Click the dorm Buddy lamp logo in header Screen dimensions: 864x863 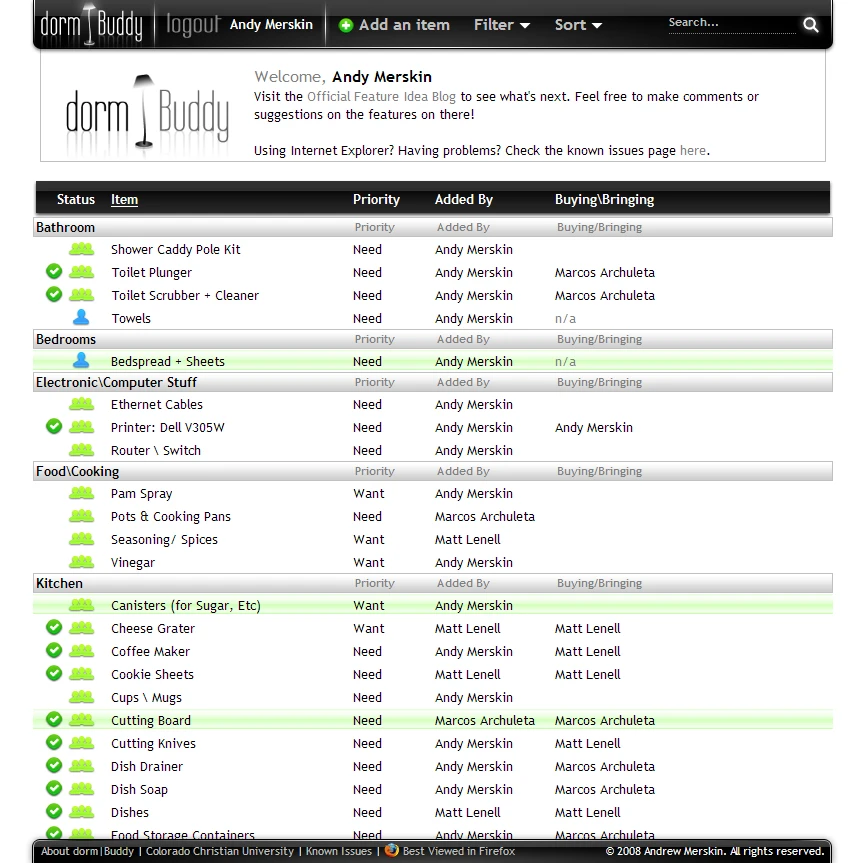point(92,26)
